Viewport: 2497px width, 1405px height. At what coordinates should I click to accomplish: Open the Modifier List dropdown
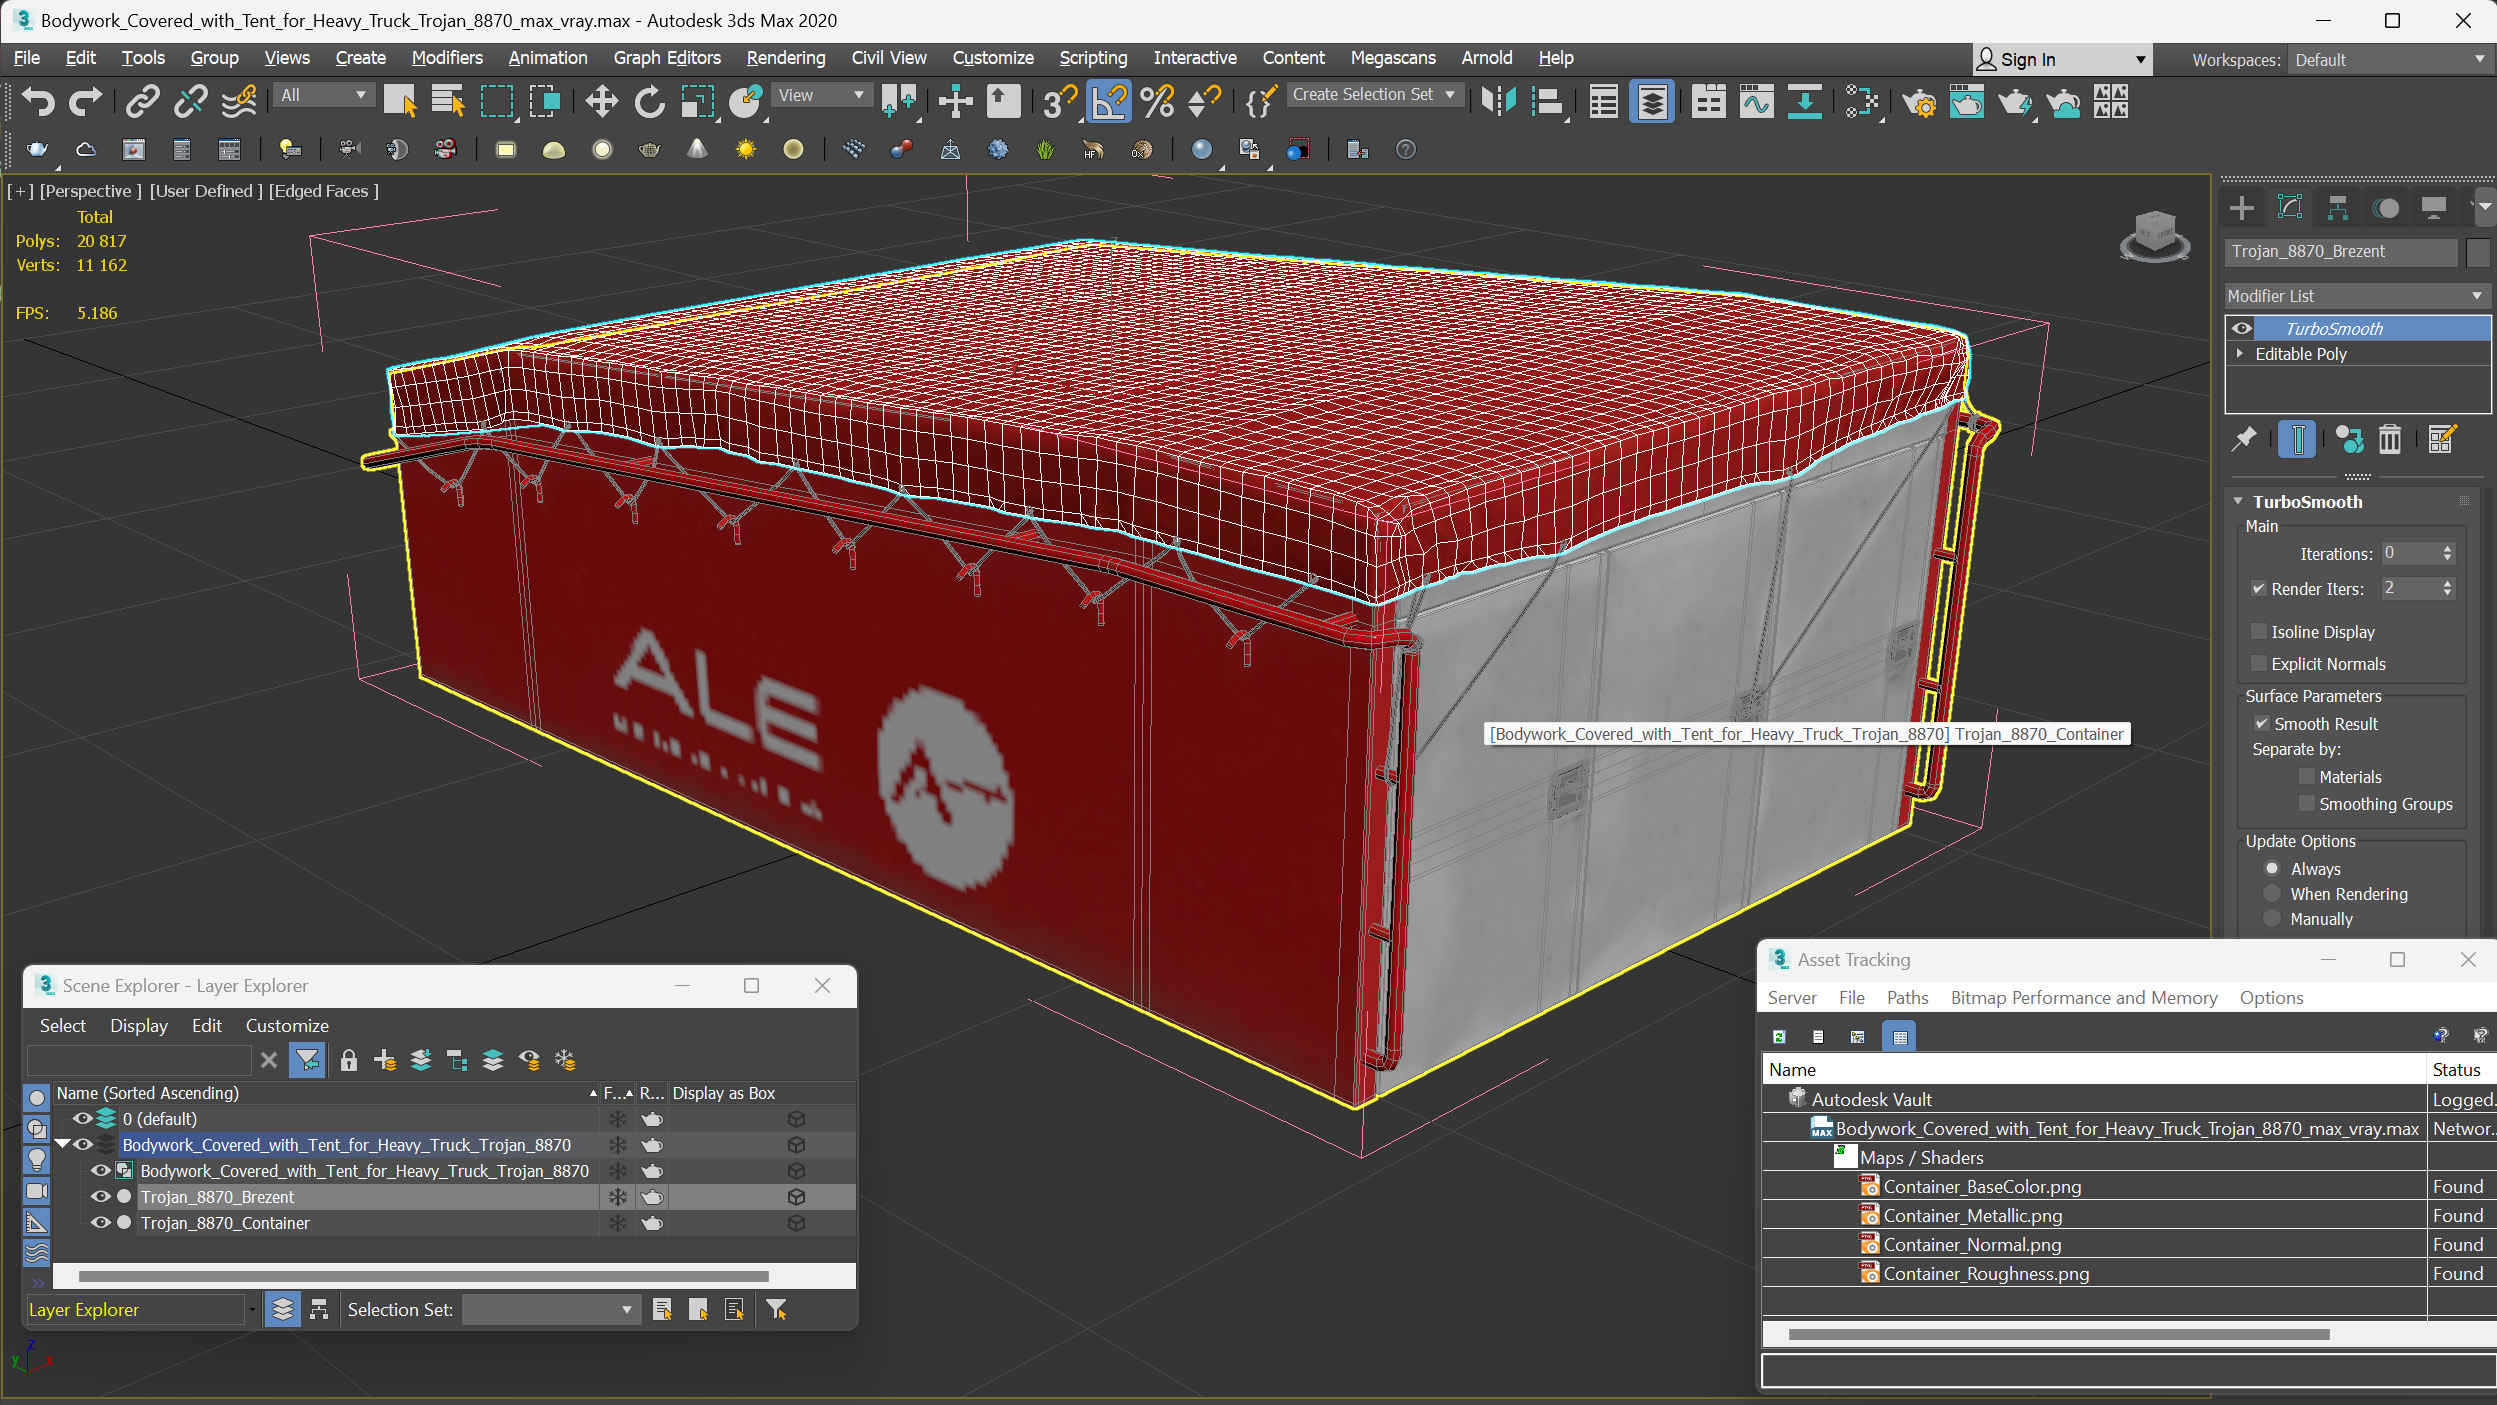[x=2356, y=296]
